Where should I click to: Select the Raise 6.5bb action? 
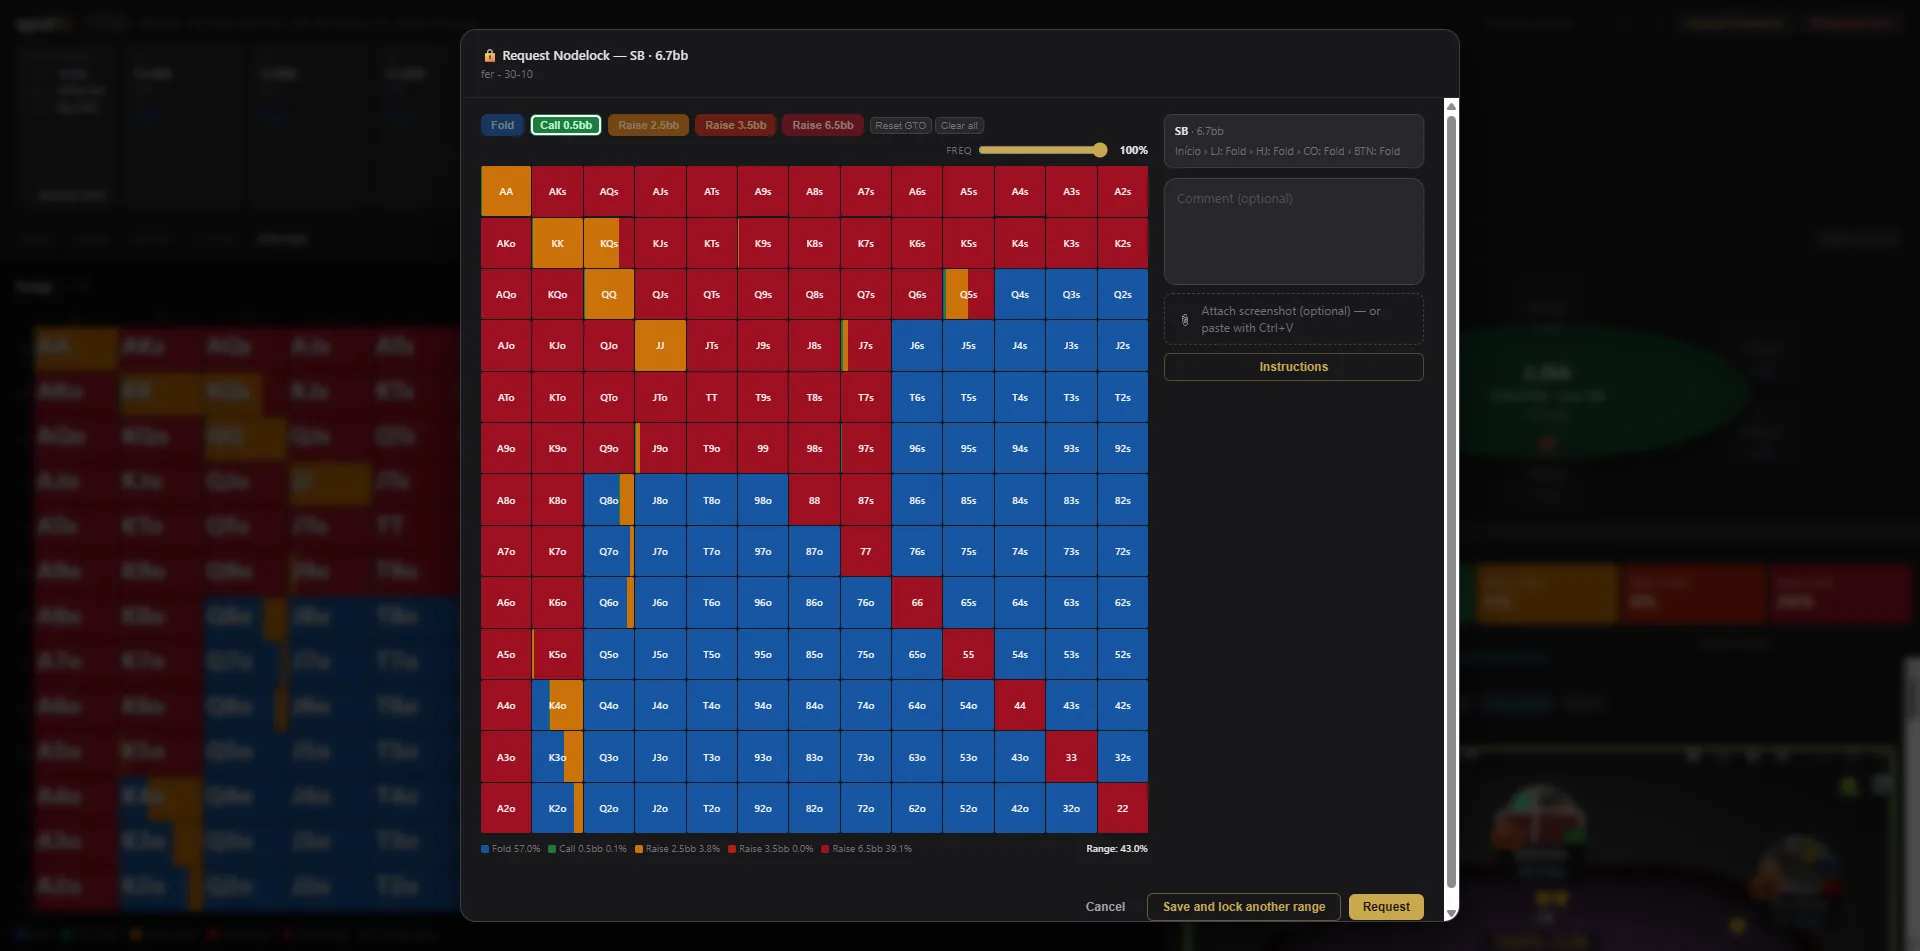(x=823, y=126)
